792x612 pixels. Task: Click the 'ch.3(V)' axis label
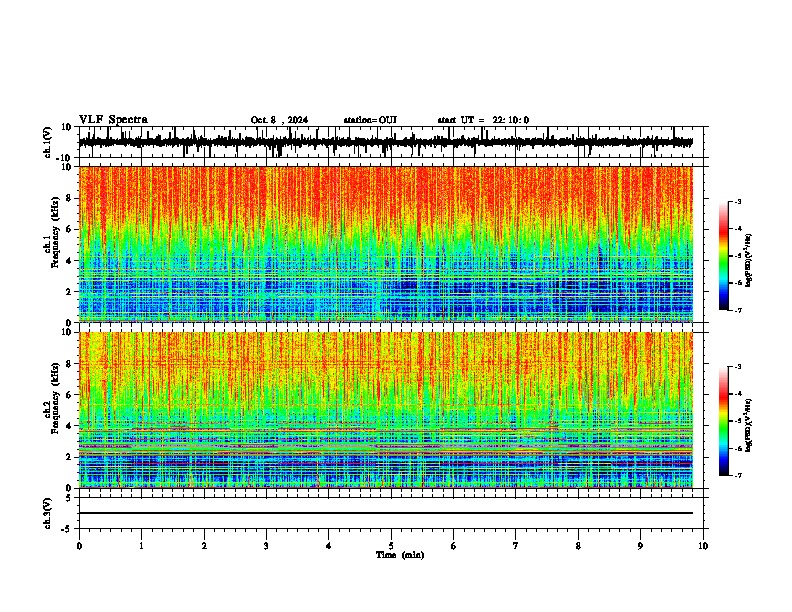pos(47,514)
